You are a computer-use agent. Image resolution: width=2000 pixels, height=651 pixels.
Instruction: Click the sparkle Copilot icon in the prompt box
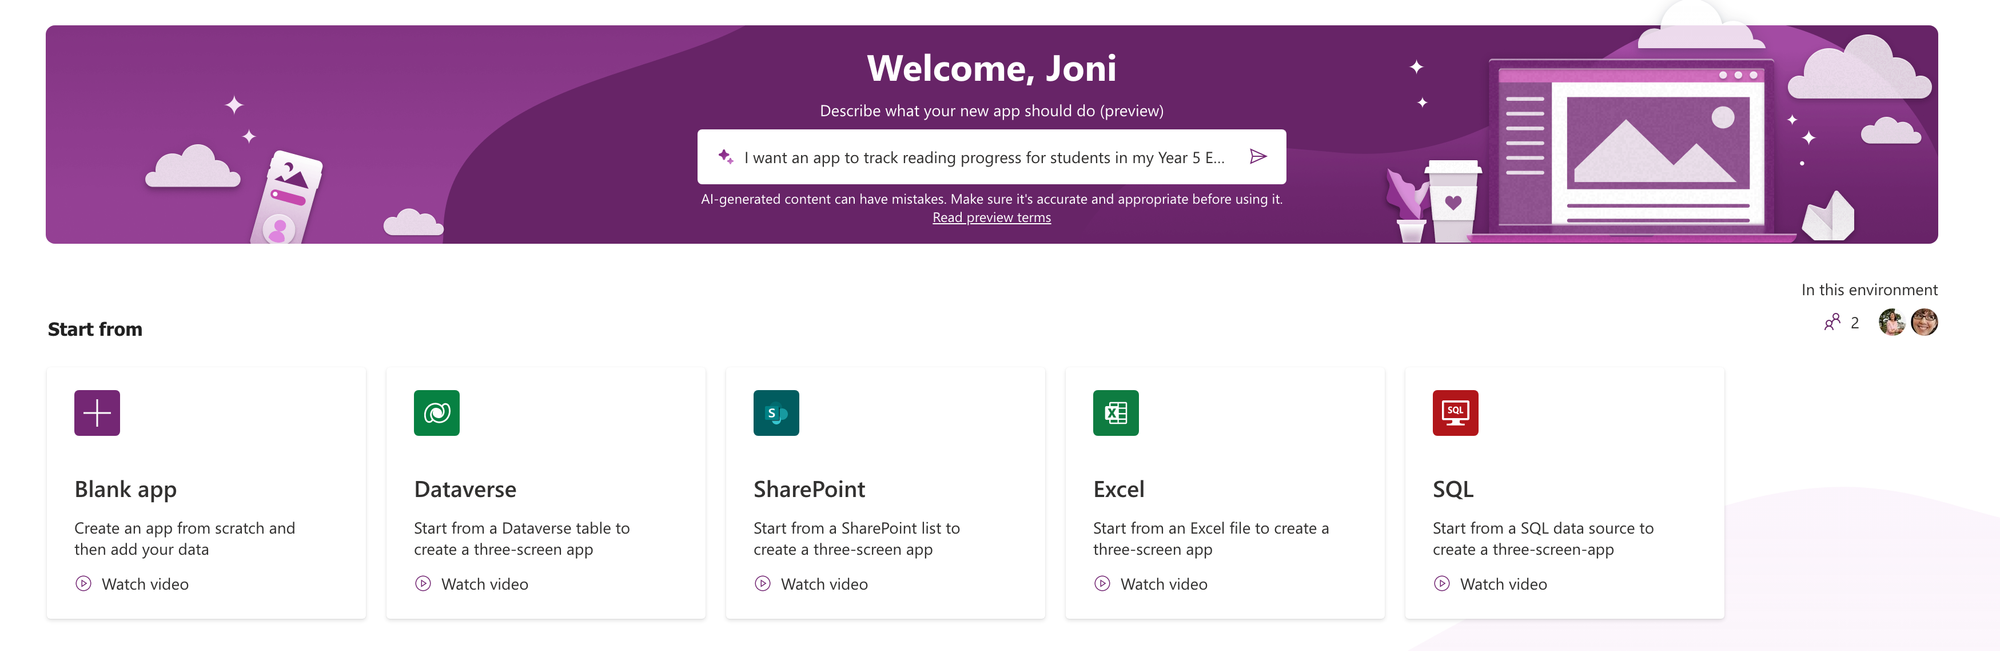coord(726,157)
